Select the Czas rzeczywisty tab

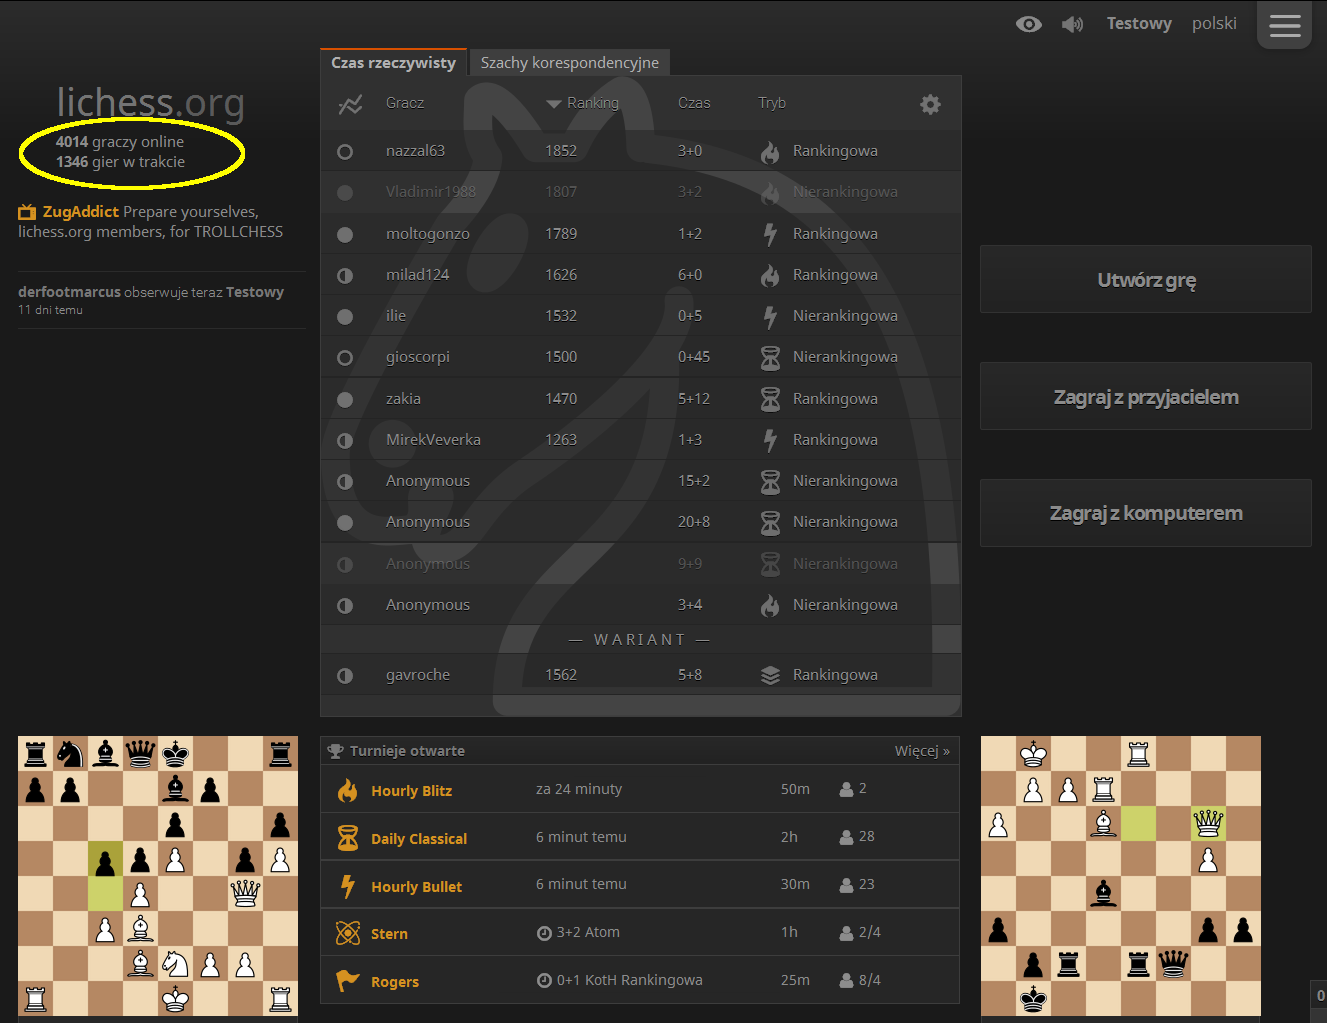(x=393, y=62)
